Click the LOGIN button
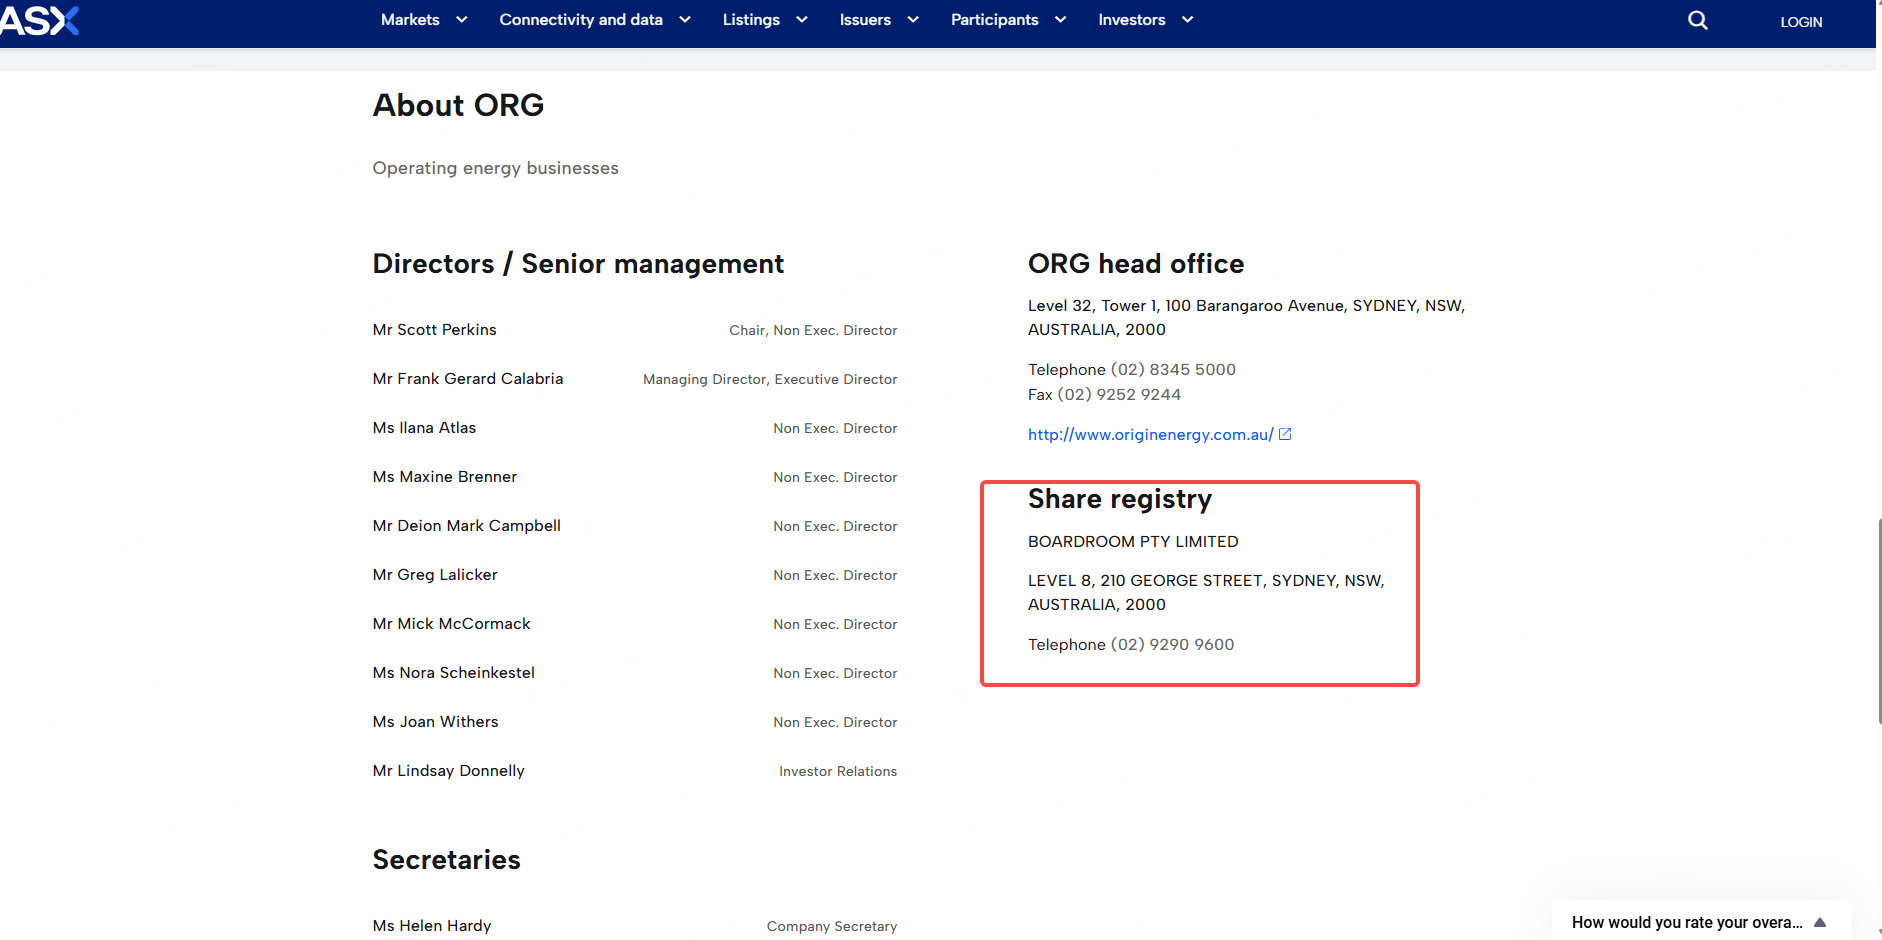 pos(1801,22)
